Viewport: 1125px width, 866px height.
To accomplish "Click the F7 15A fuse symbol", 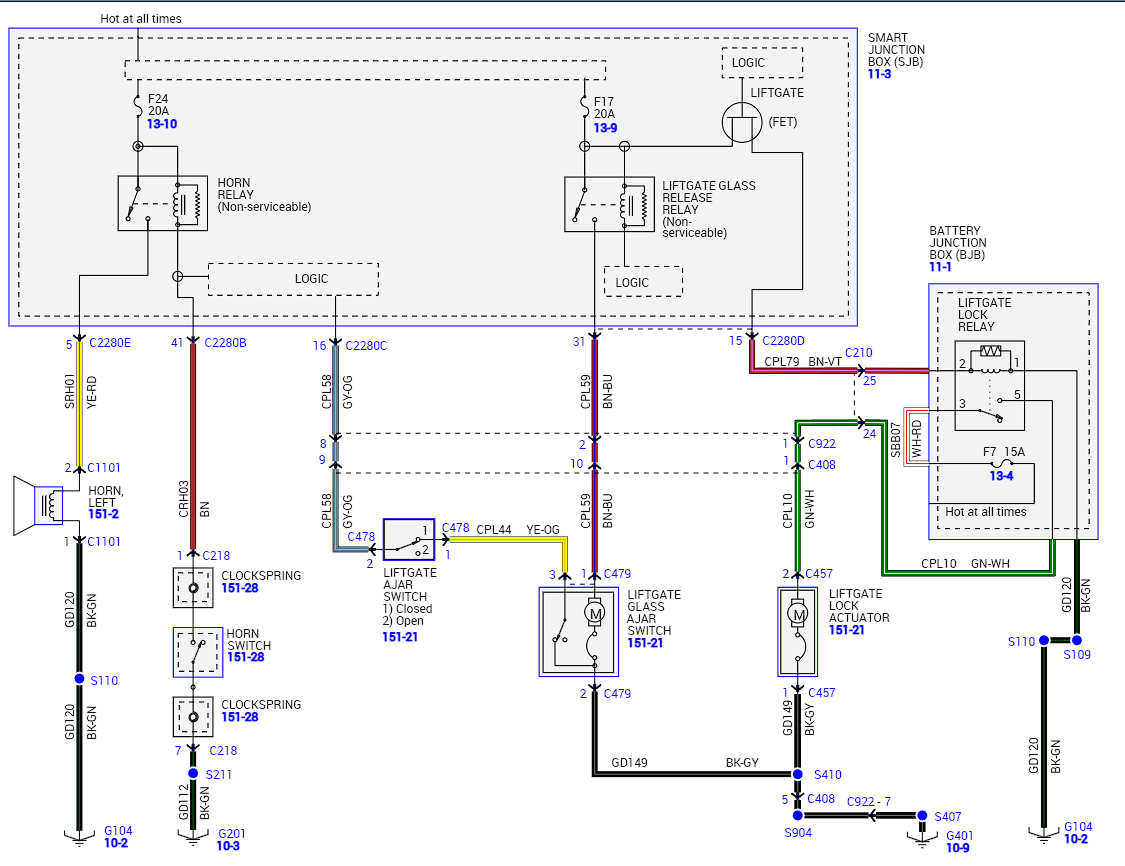I will 1002,463.
